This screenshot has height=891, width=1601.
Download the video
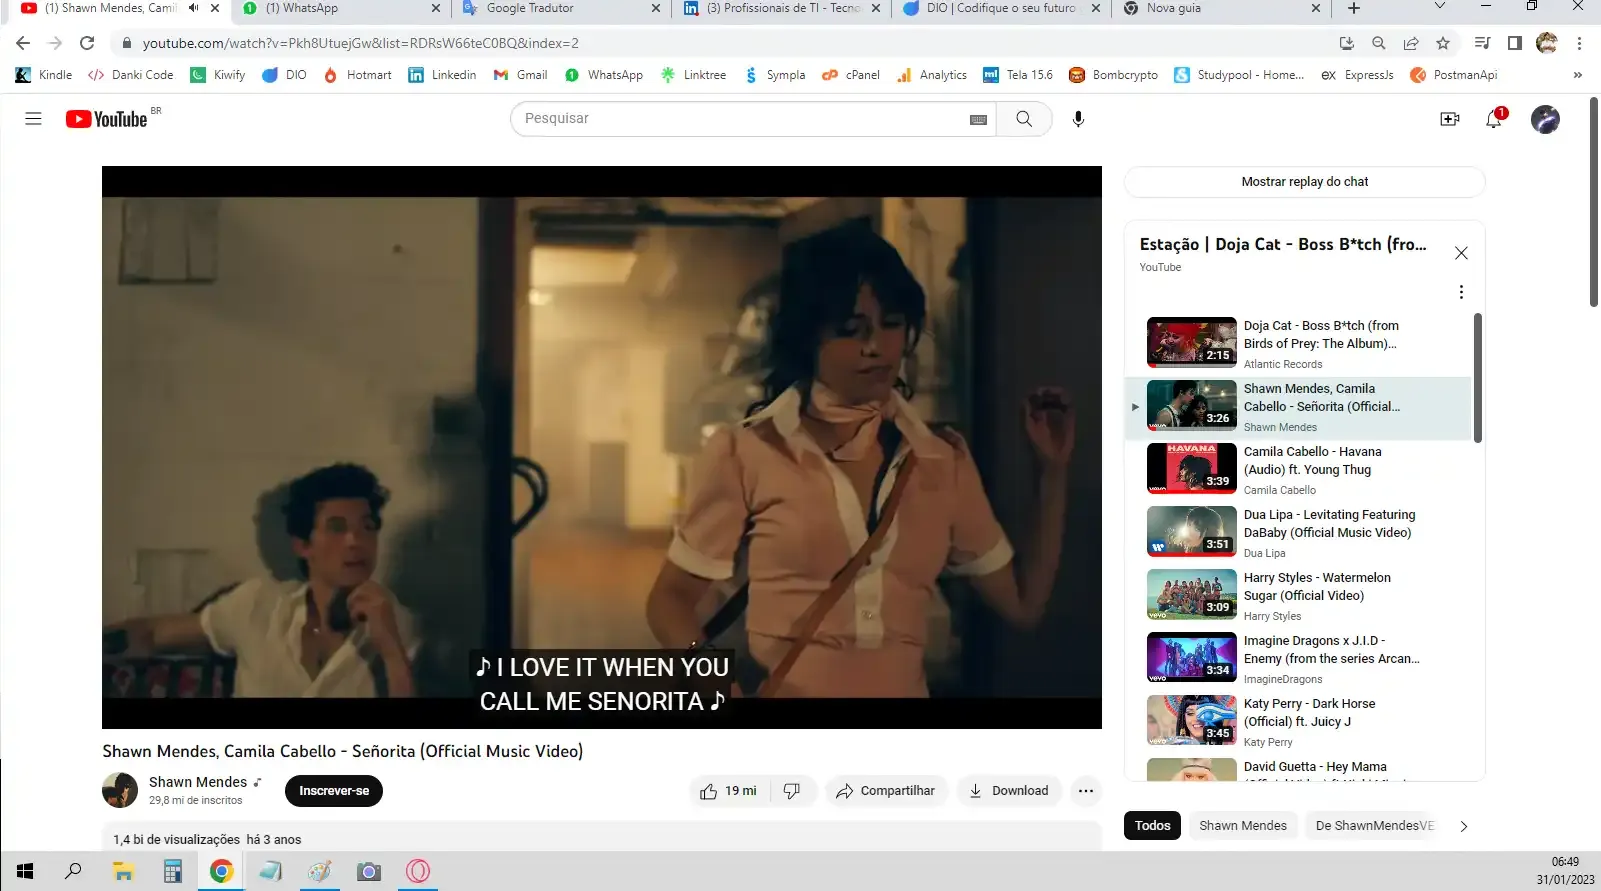tap(1008, 791)
